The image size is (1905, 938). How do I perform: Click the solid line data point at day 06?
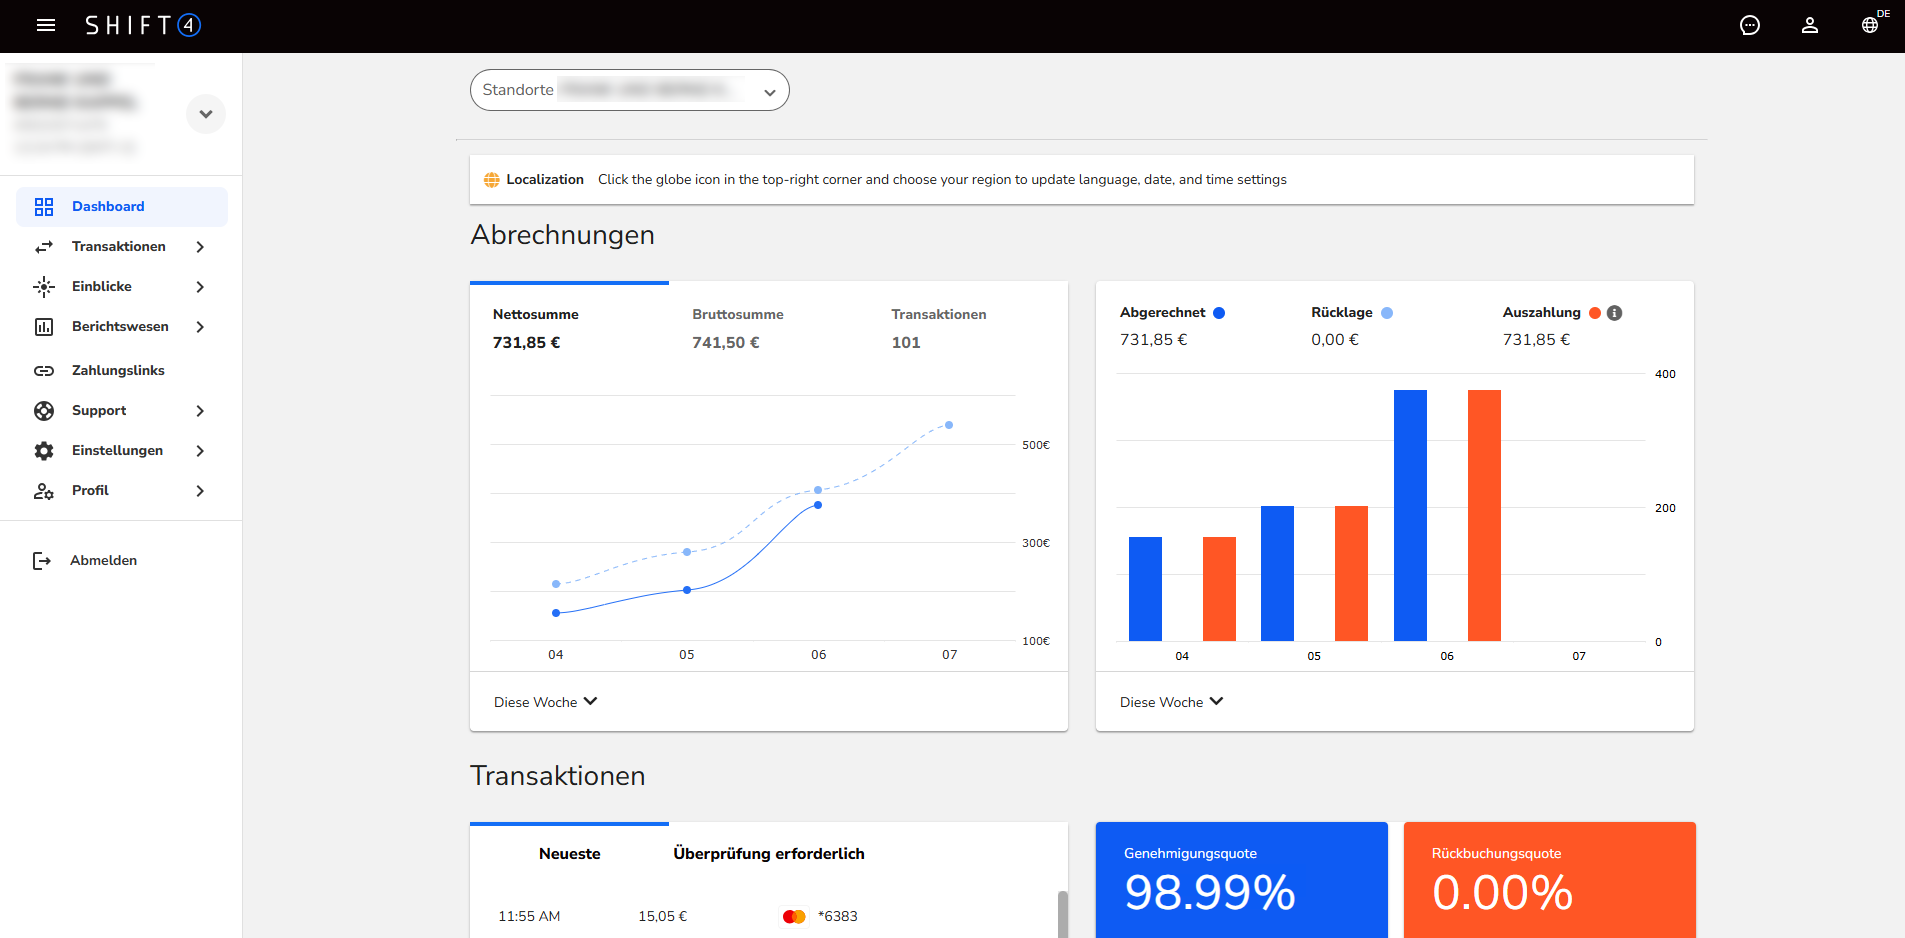click(x=818, y=505)
